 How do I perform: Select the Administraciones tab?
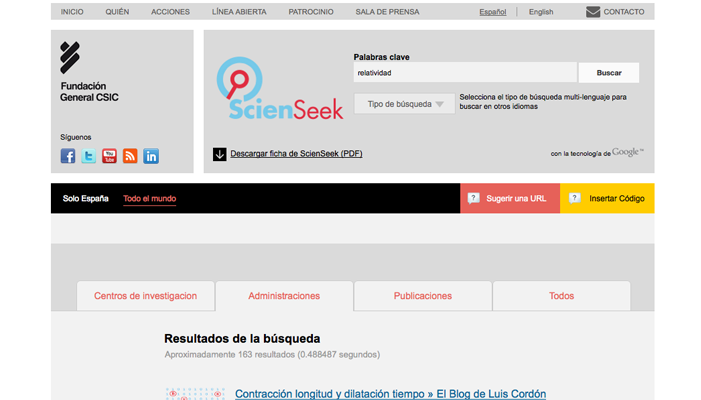pyautogui.click(x=284, y=296)
